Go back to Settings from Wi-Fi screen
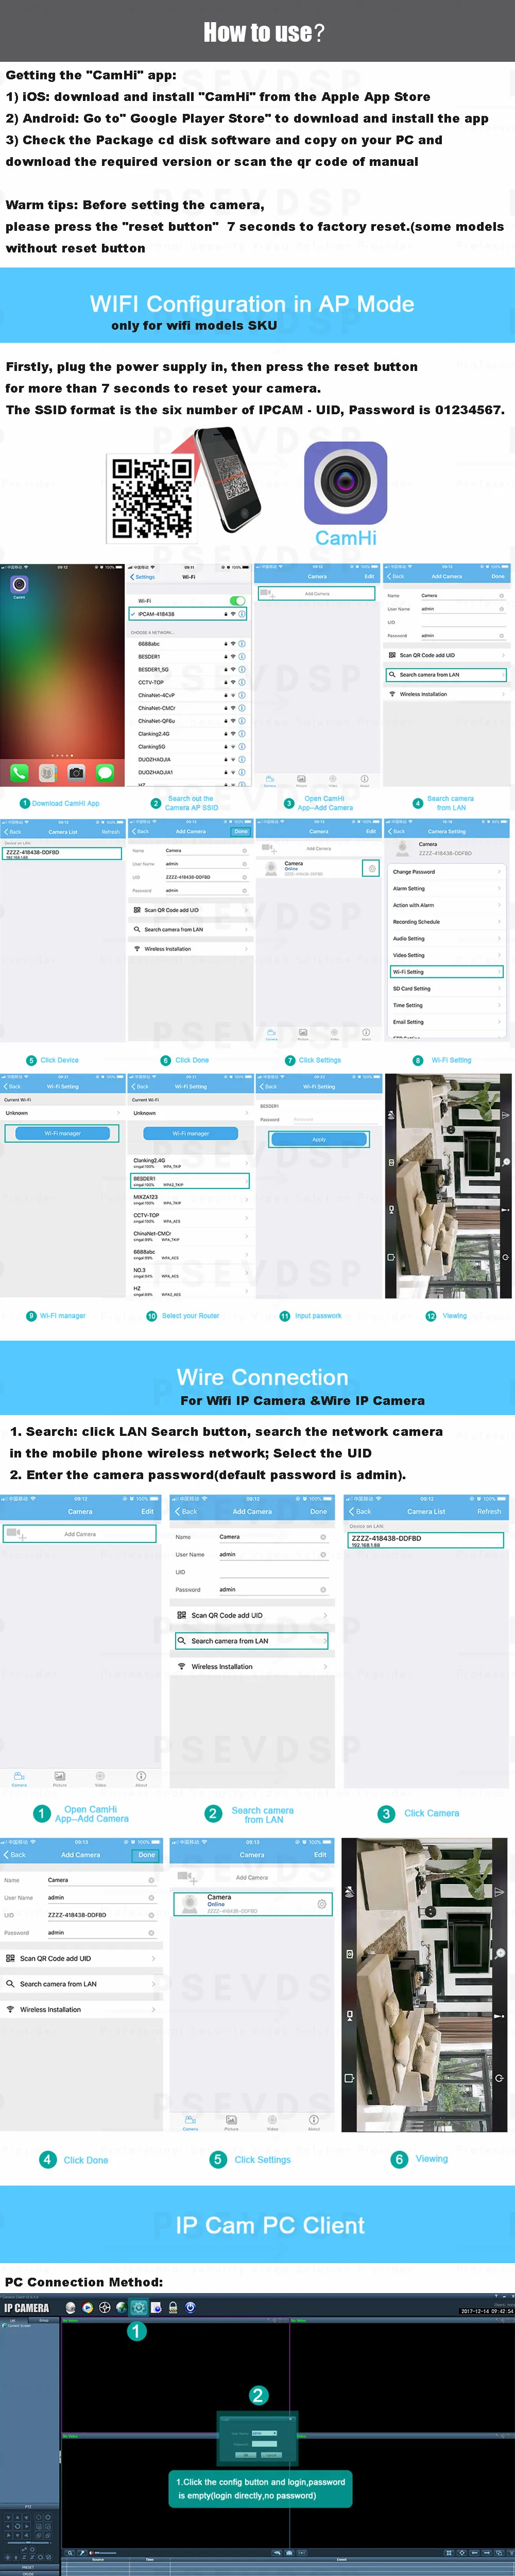The image size is (515, 2576). point(143,577)
